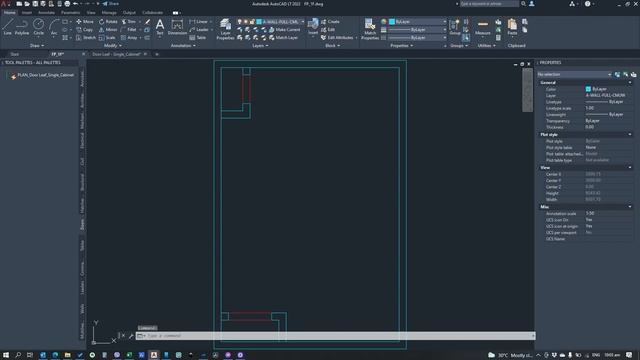This screenshot has width=640, height=360.
Task: Click the Paste clipboard tool
Action: click(512, 27)
